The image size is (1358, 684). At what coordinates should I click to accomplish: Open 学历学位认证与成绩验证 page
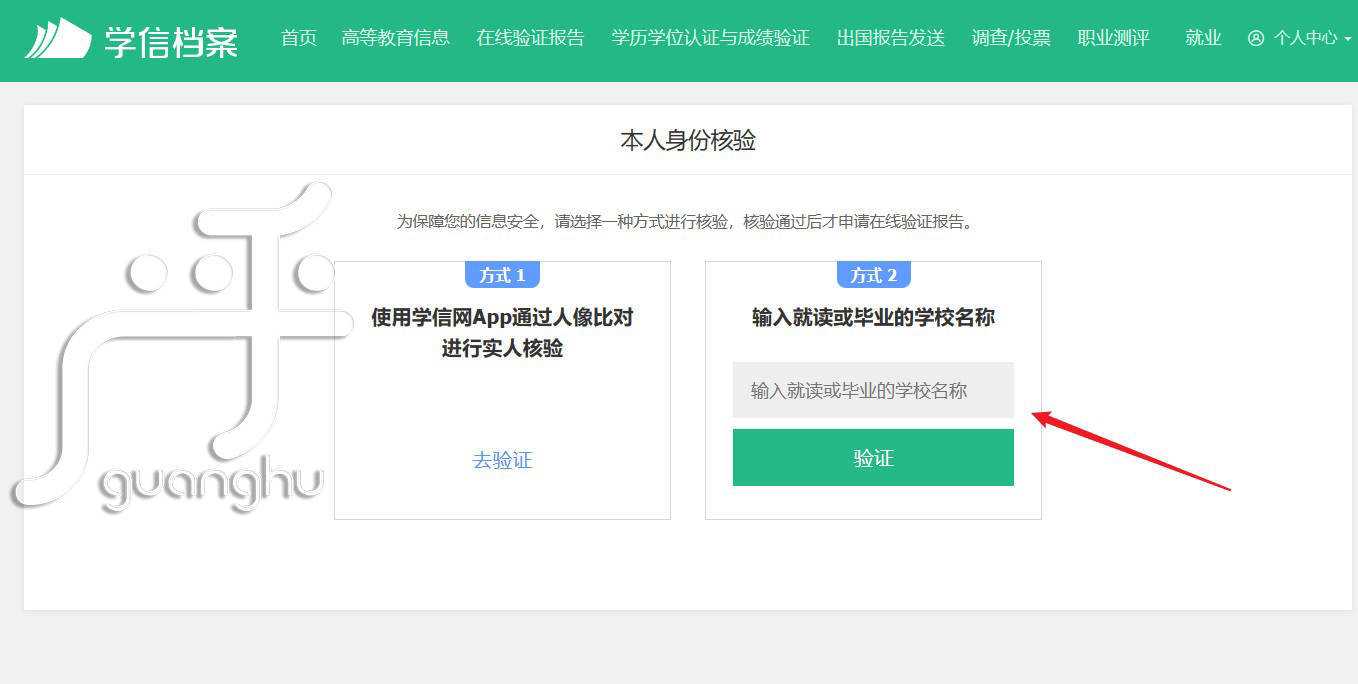click(710, 38)
